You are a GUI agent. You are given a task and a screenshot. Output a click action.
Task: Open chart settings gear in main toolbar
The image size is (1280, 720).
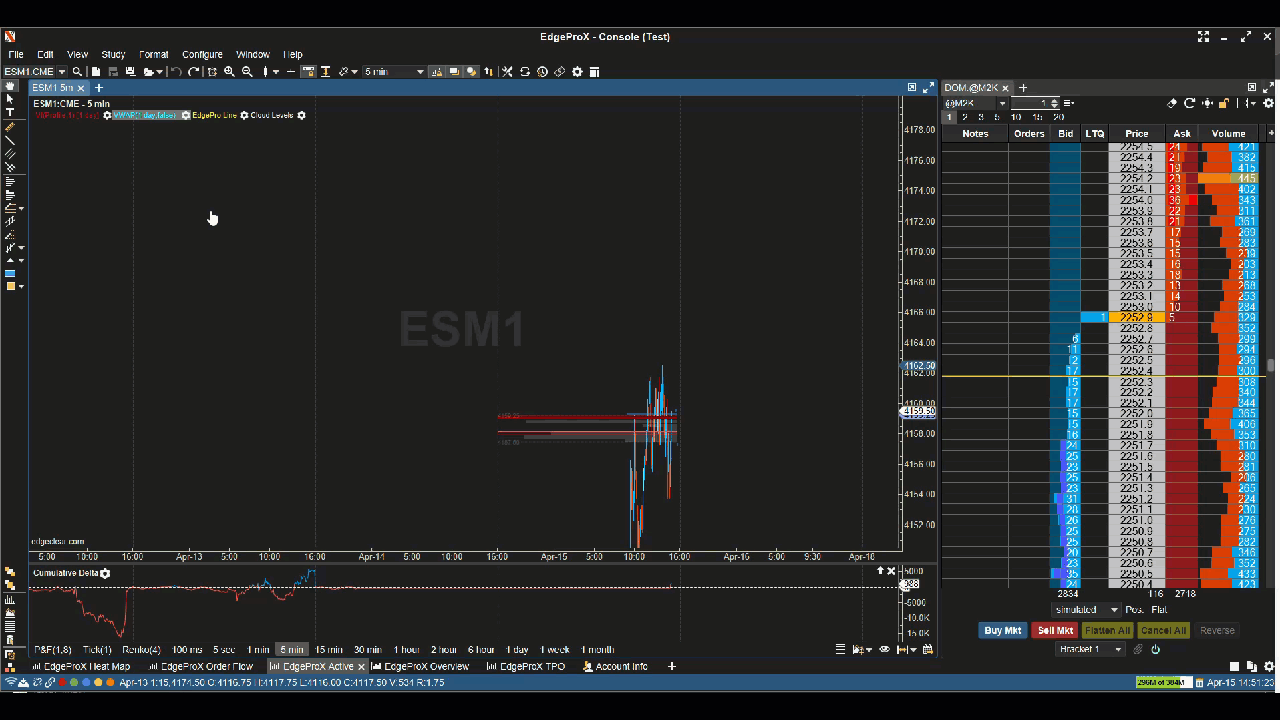tap(577, 72)
